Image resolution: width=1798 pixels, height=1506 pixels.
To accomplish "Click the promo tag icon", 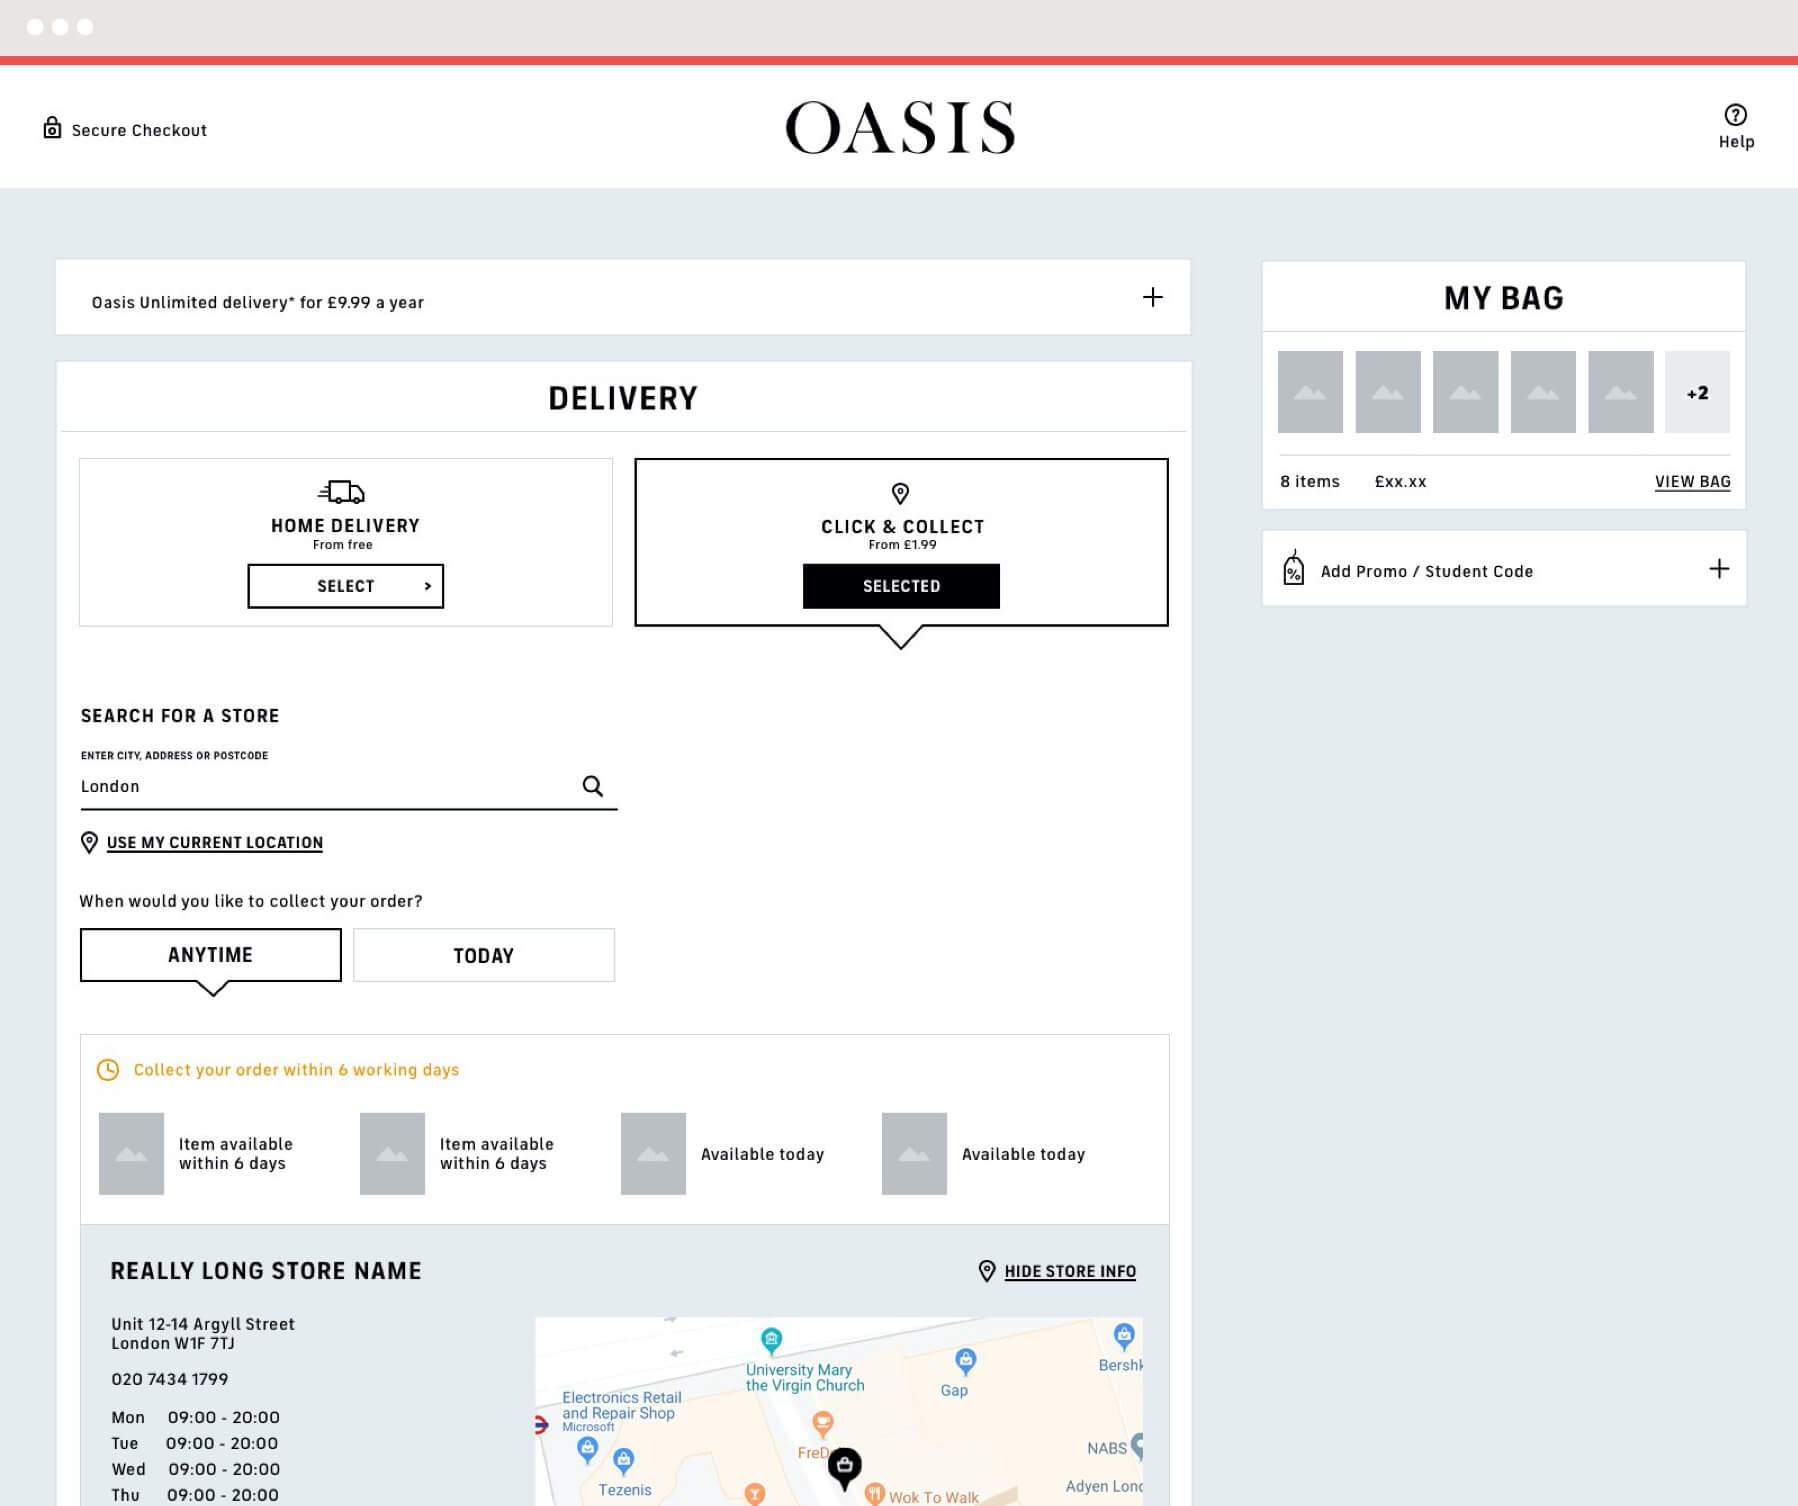I will click(1294, 568).
